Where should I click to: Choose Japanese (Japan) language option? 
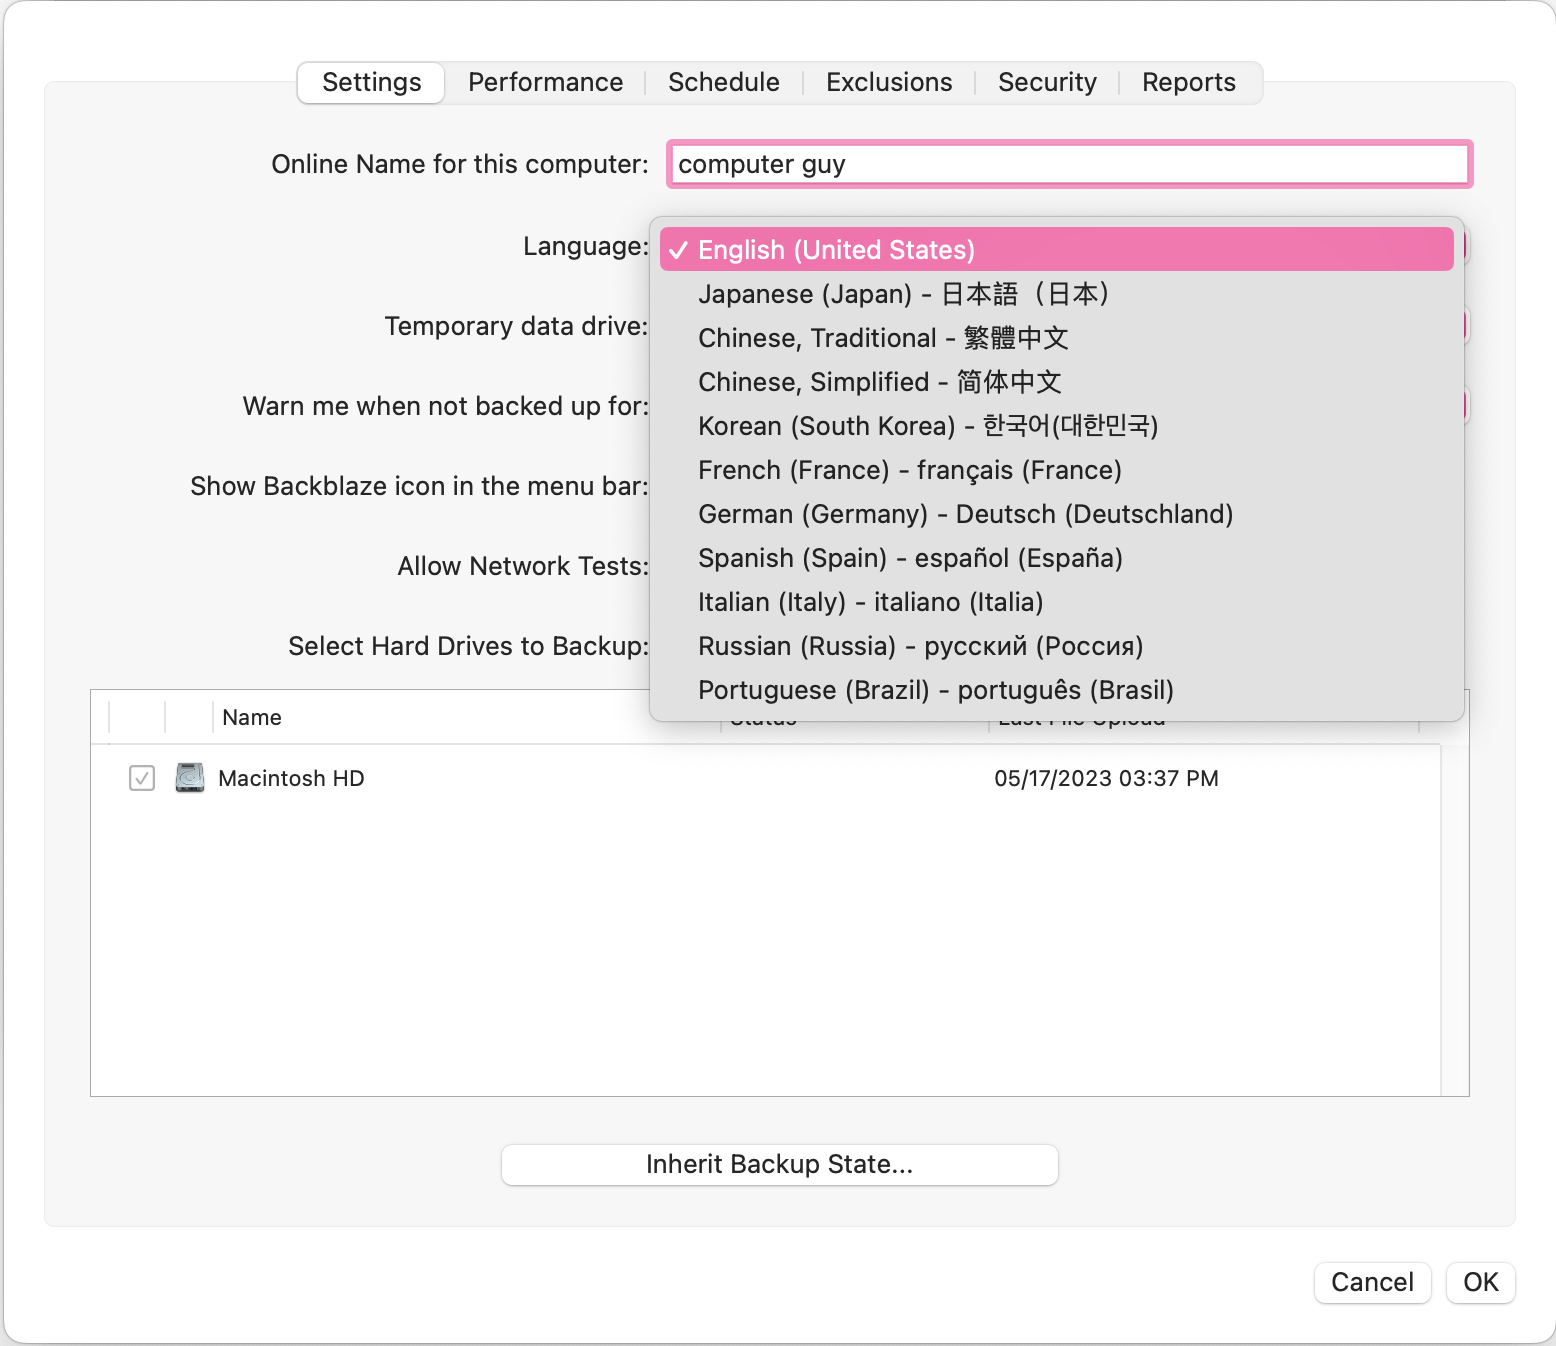click(1057, 294)
